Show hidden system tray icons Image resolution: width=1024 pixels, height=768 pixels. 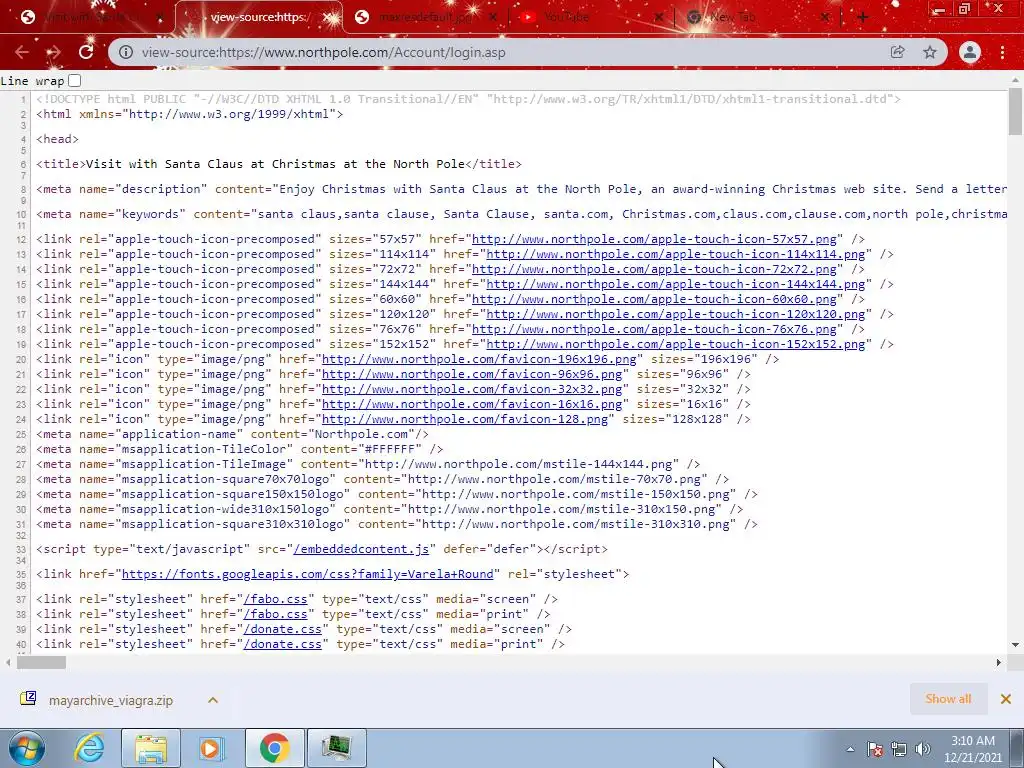pyautogui.click(x=850, y=749)
